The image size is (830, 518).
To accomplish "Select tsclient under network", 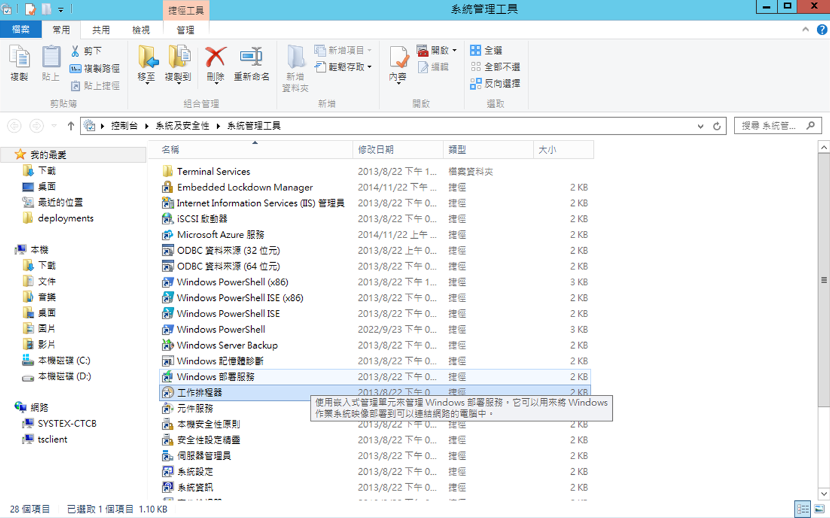I will click(45, 439).
